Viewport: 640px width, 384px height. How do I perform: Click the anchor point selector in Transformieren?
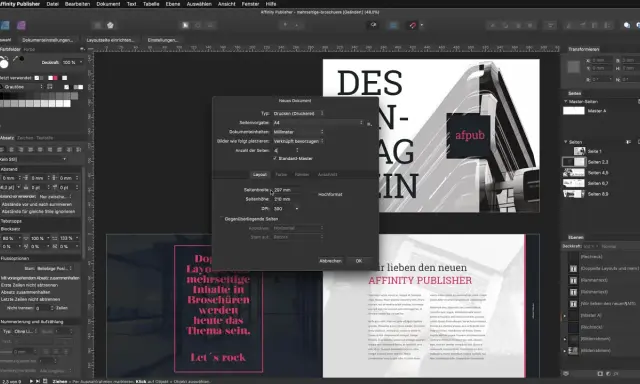click(x=574, y=67)
